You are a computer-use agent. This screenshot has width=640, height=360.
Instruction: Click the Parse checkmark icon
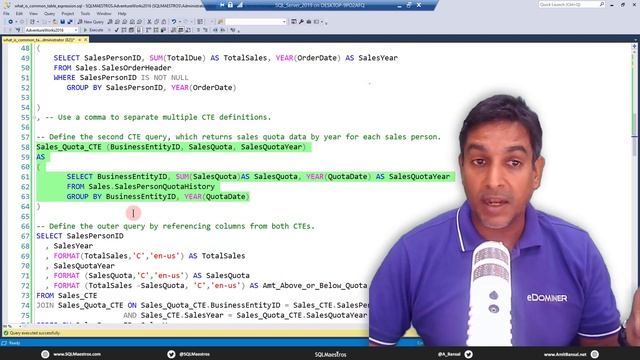click(117, 30)
